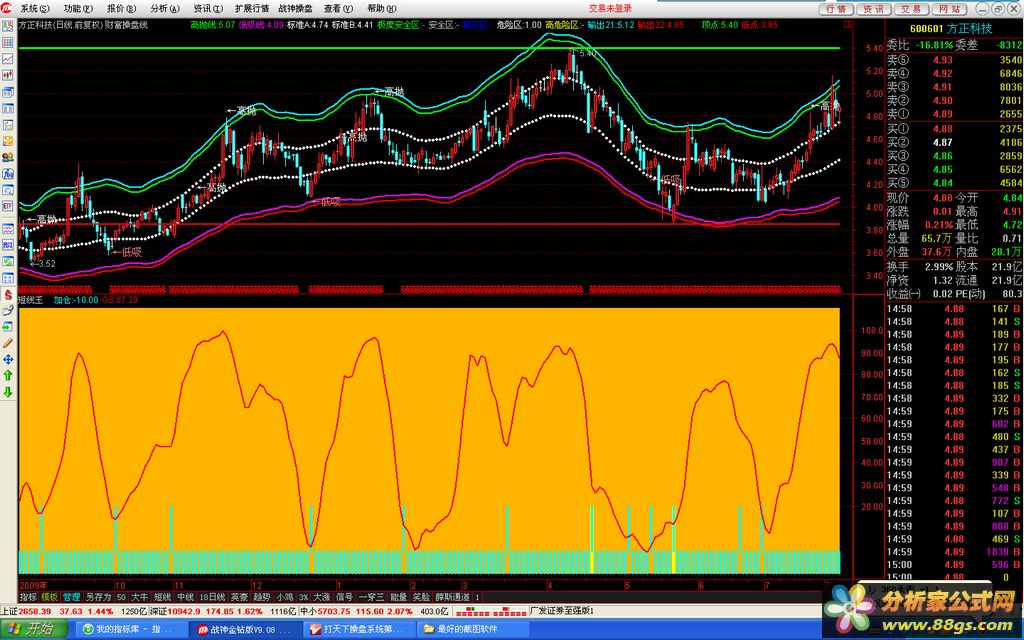Open the 系统(S) menu

coord(34,8)
